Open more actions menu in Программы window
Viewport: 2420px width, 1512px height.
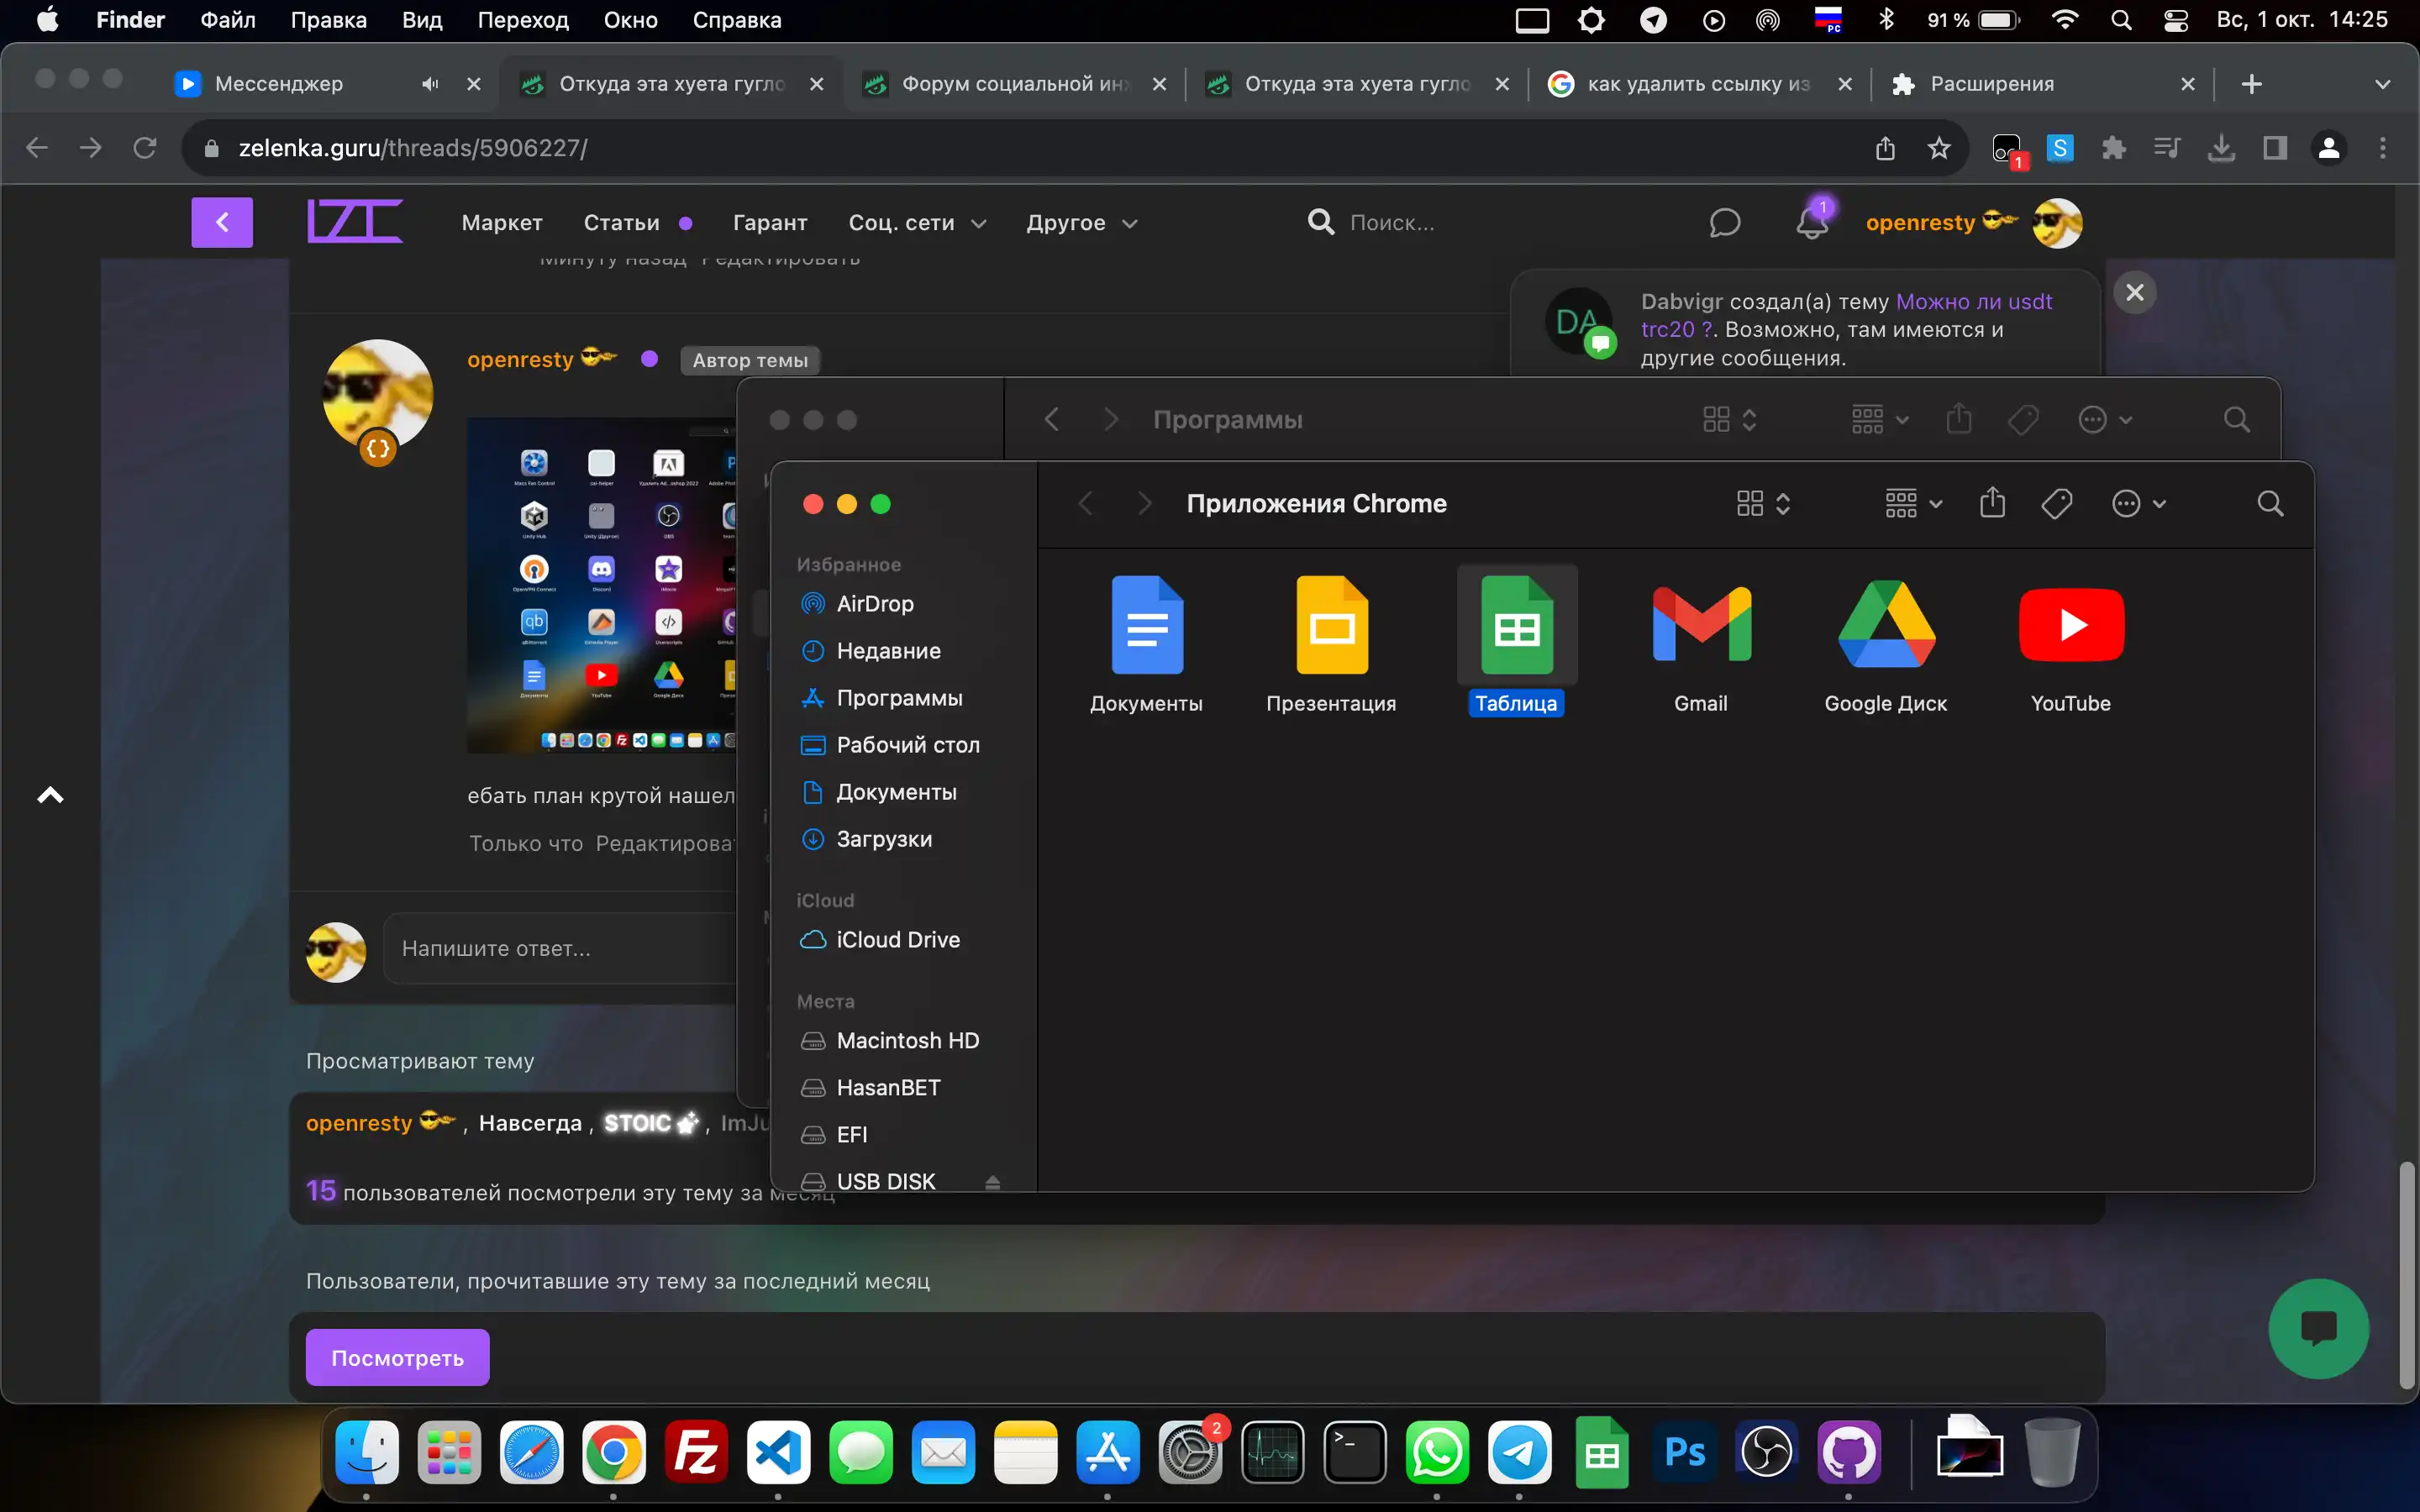coord(2105,419)
